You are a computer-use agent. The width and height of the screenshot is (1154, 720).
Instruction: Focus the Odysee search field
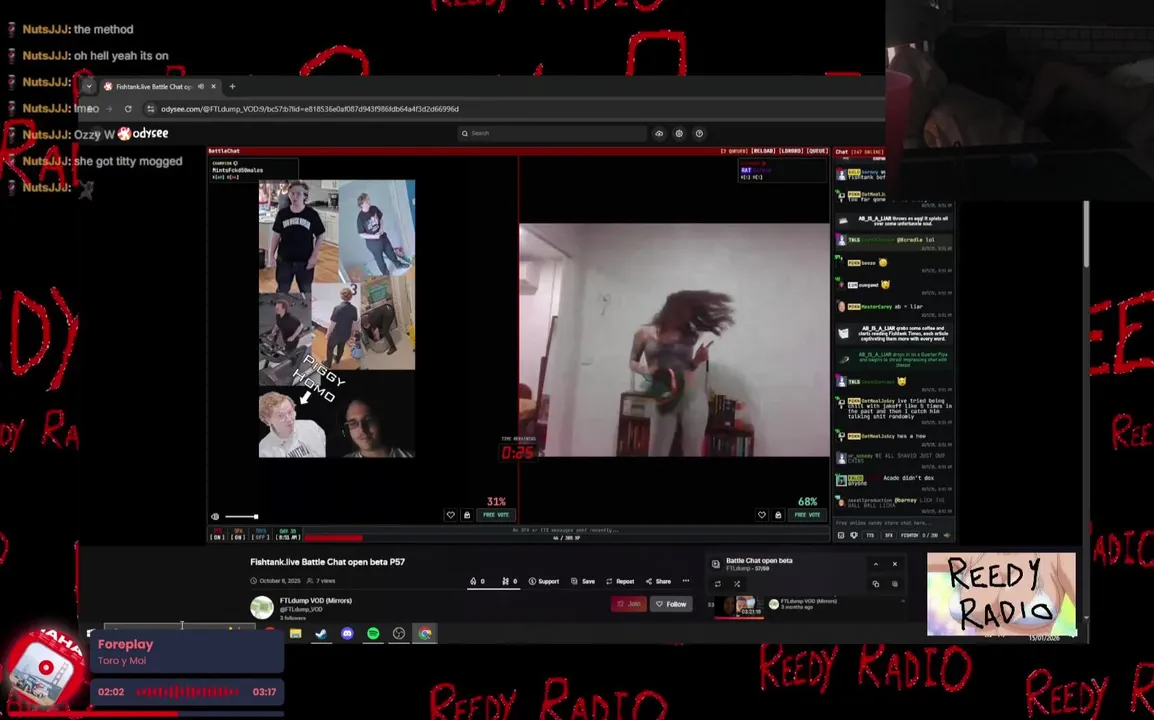(552, 133)
